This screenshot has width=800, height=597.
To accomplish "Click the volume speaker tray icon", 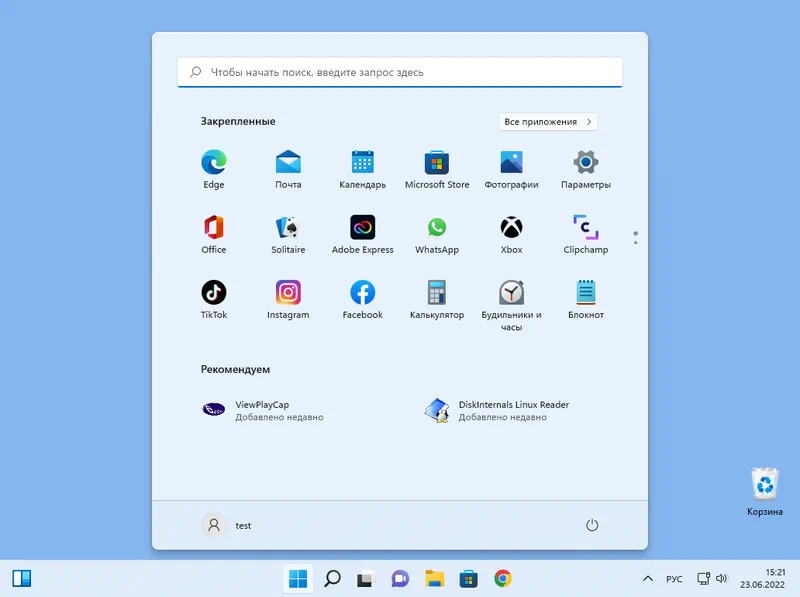I will pos(721,579).
